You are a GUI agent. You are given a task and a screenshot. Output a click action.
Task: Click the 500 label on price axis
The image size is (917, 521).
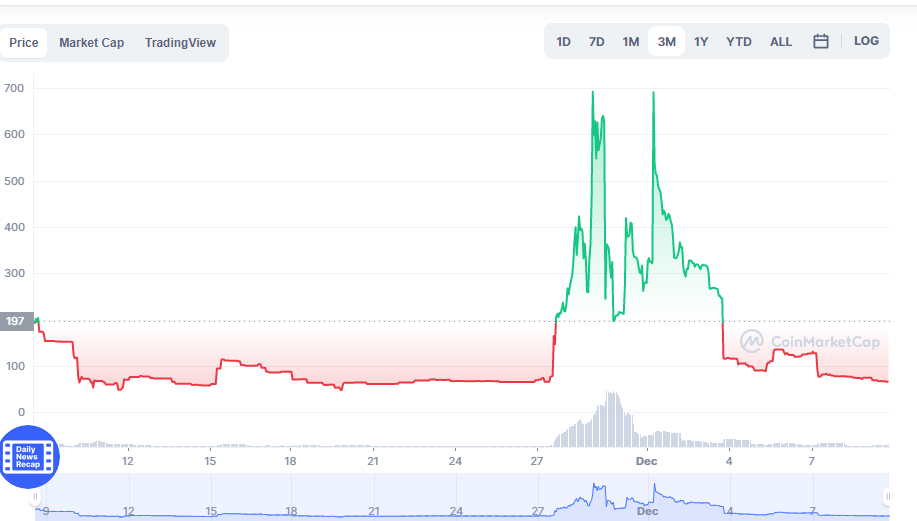14,181
